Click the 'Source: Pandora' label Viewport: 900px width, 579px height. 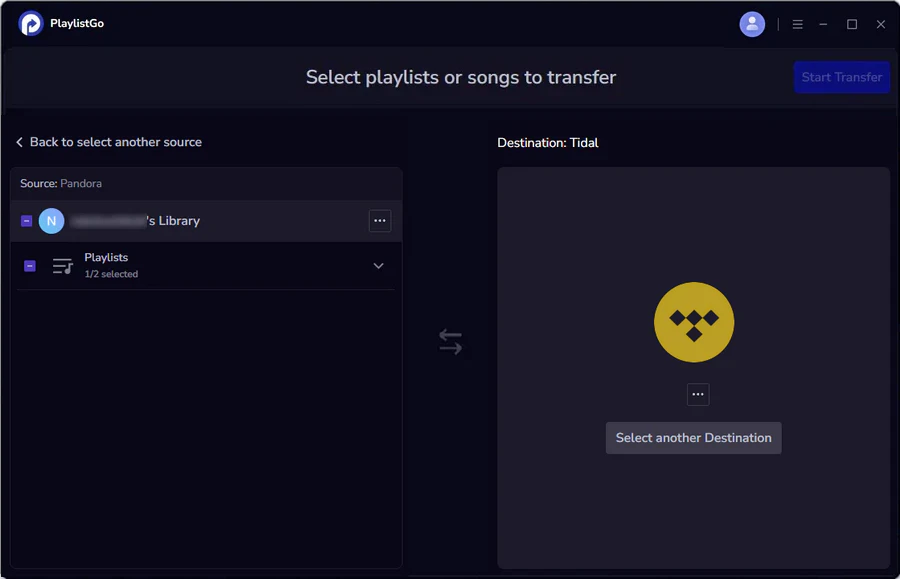pos(61,184)
